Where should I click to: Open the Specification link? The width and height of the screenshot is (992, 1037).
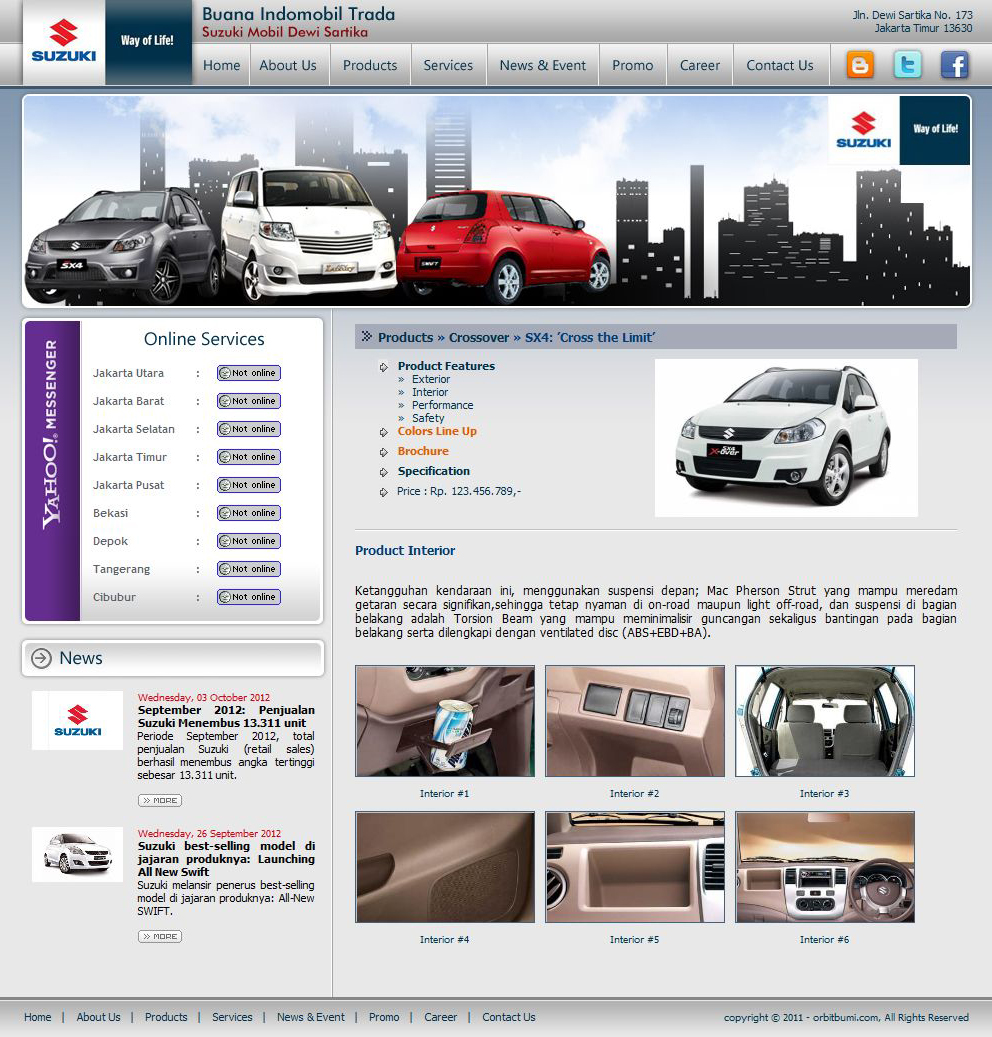tap(434, 471)
